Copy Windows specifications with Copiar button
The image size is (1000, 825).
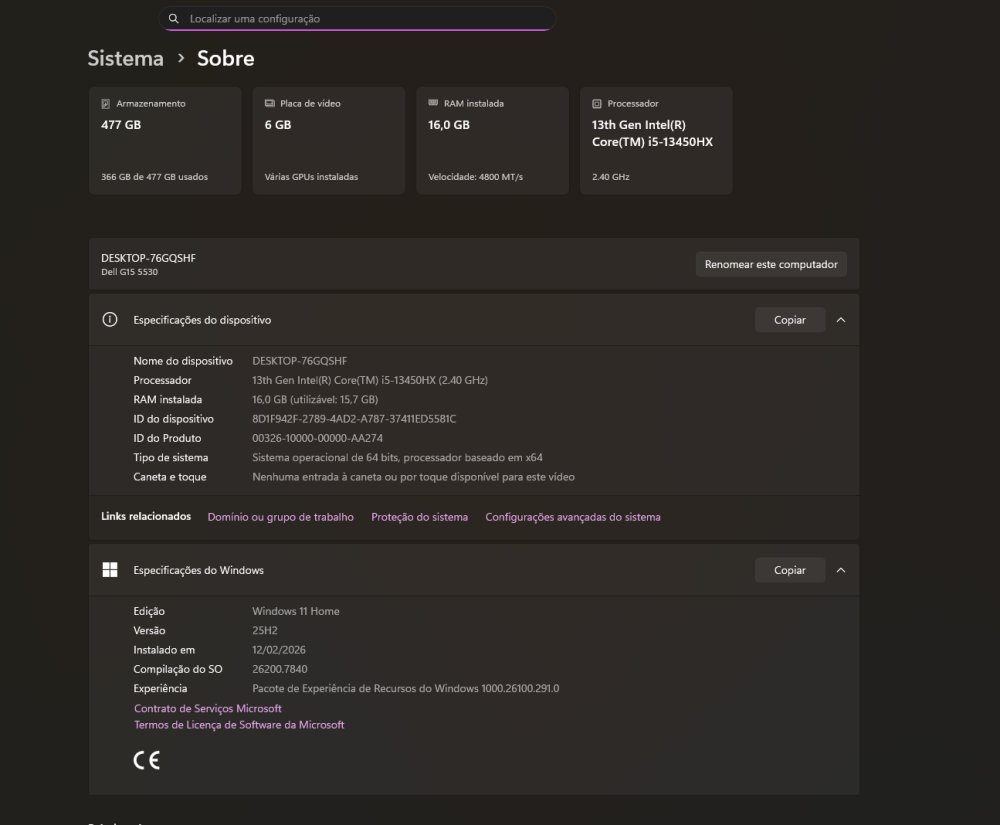(x=789, y=570)
